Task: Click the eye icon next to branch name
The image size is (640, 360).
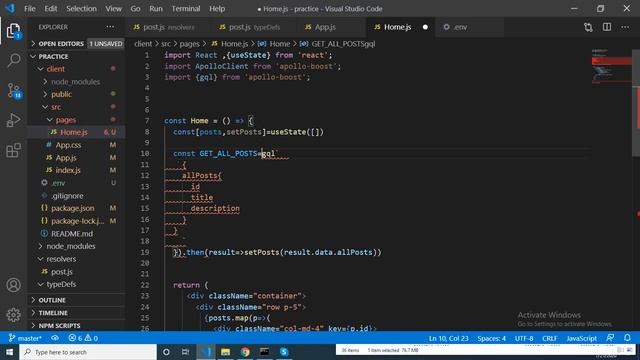Action: [55, 338]
